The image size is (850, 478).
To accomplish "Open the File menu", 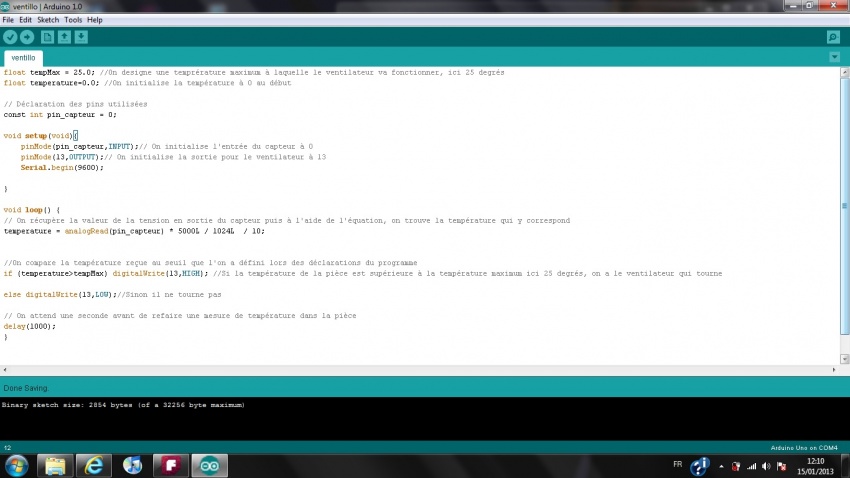I will (x=8, y=20).
